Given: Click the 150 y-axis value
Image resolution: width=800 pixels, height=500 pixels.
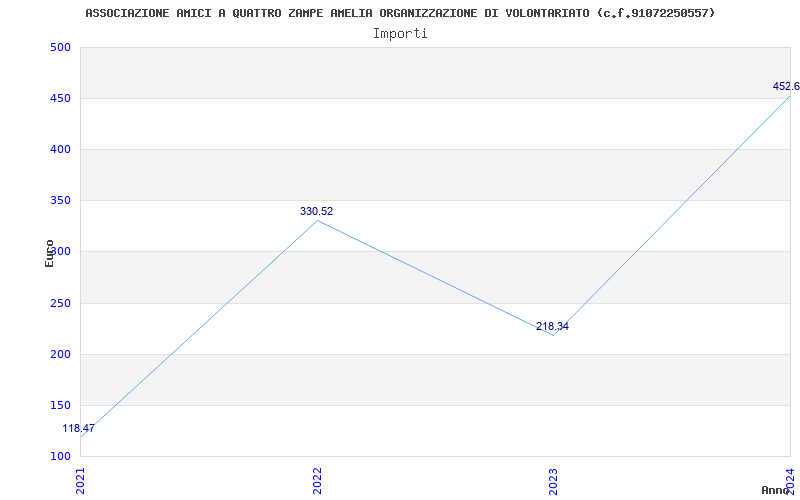Looking at the screenshot, I should click(x=60, y=406).
